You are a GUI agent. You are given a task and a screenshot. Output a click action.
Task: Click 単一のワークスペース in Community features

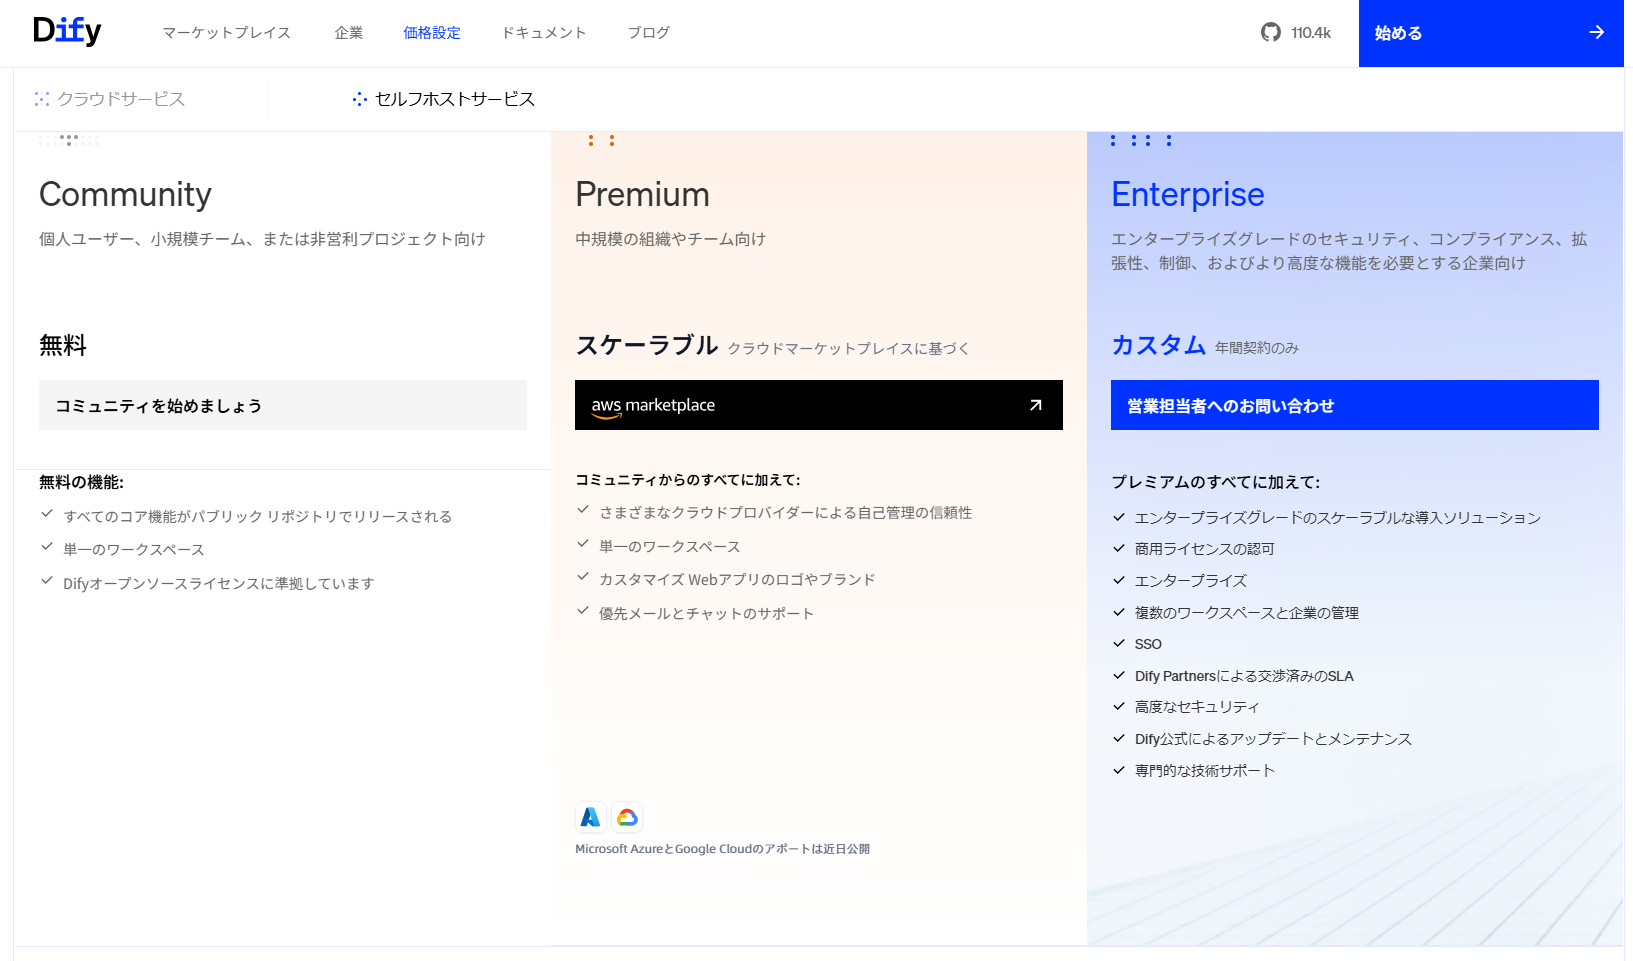[134, 550]
